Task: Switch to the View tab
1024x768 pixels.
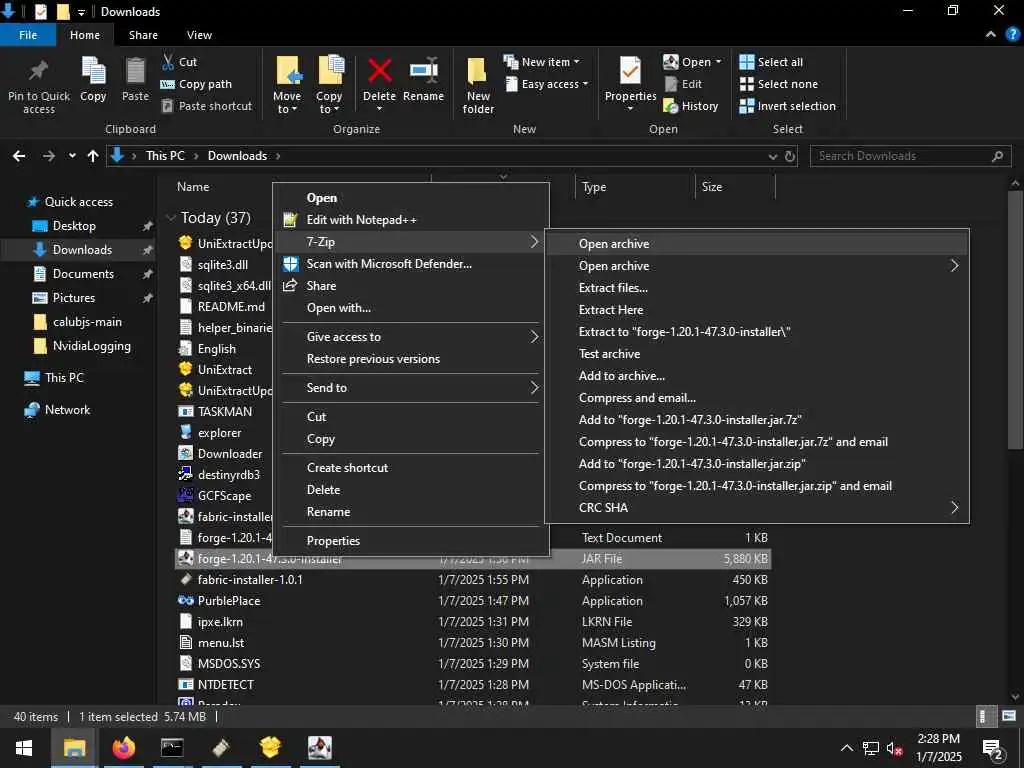Action: [199, 35]
